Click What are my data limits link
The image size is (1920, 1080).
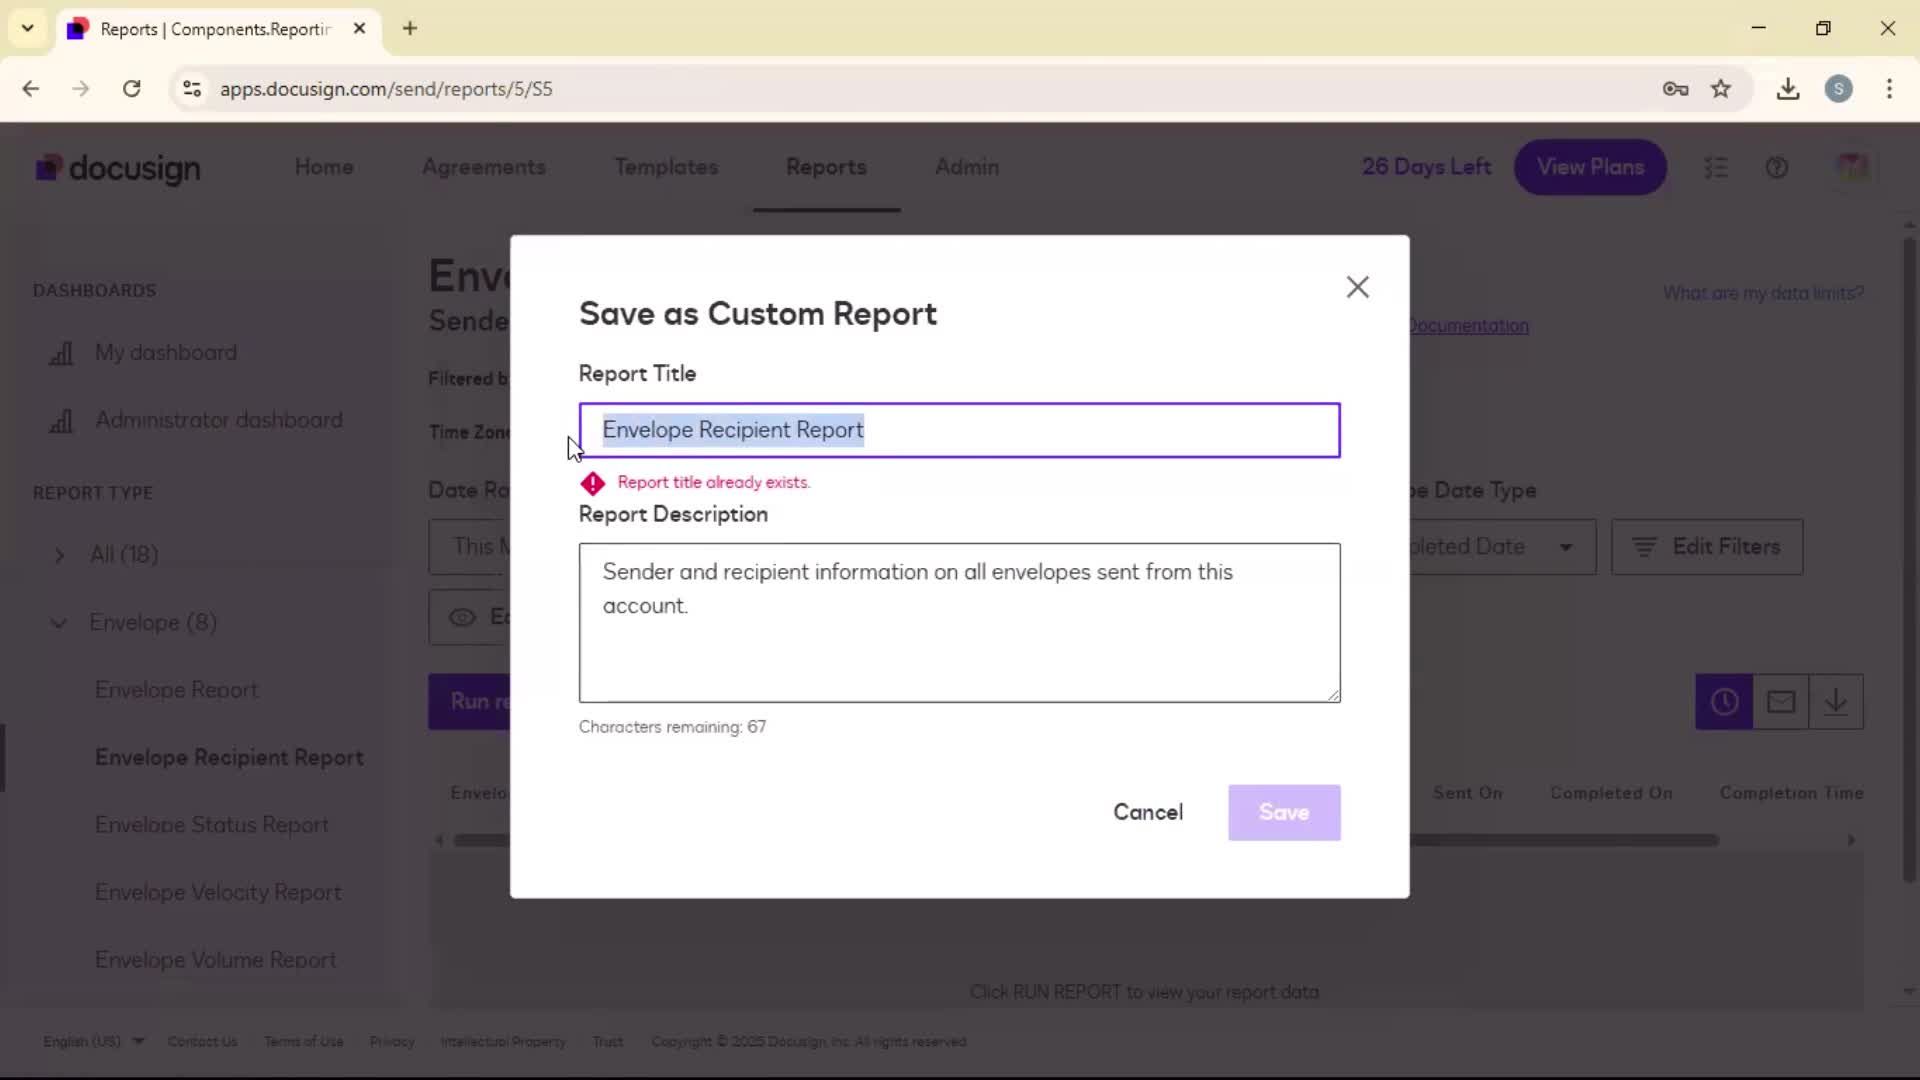(1763, 293)
